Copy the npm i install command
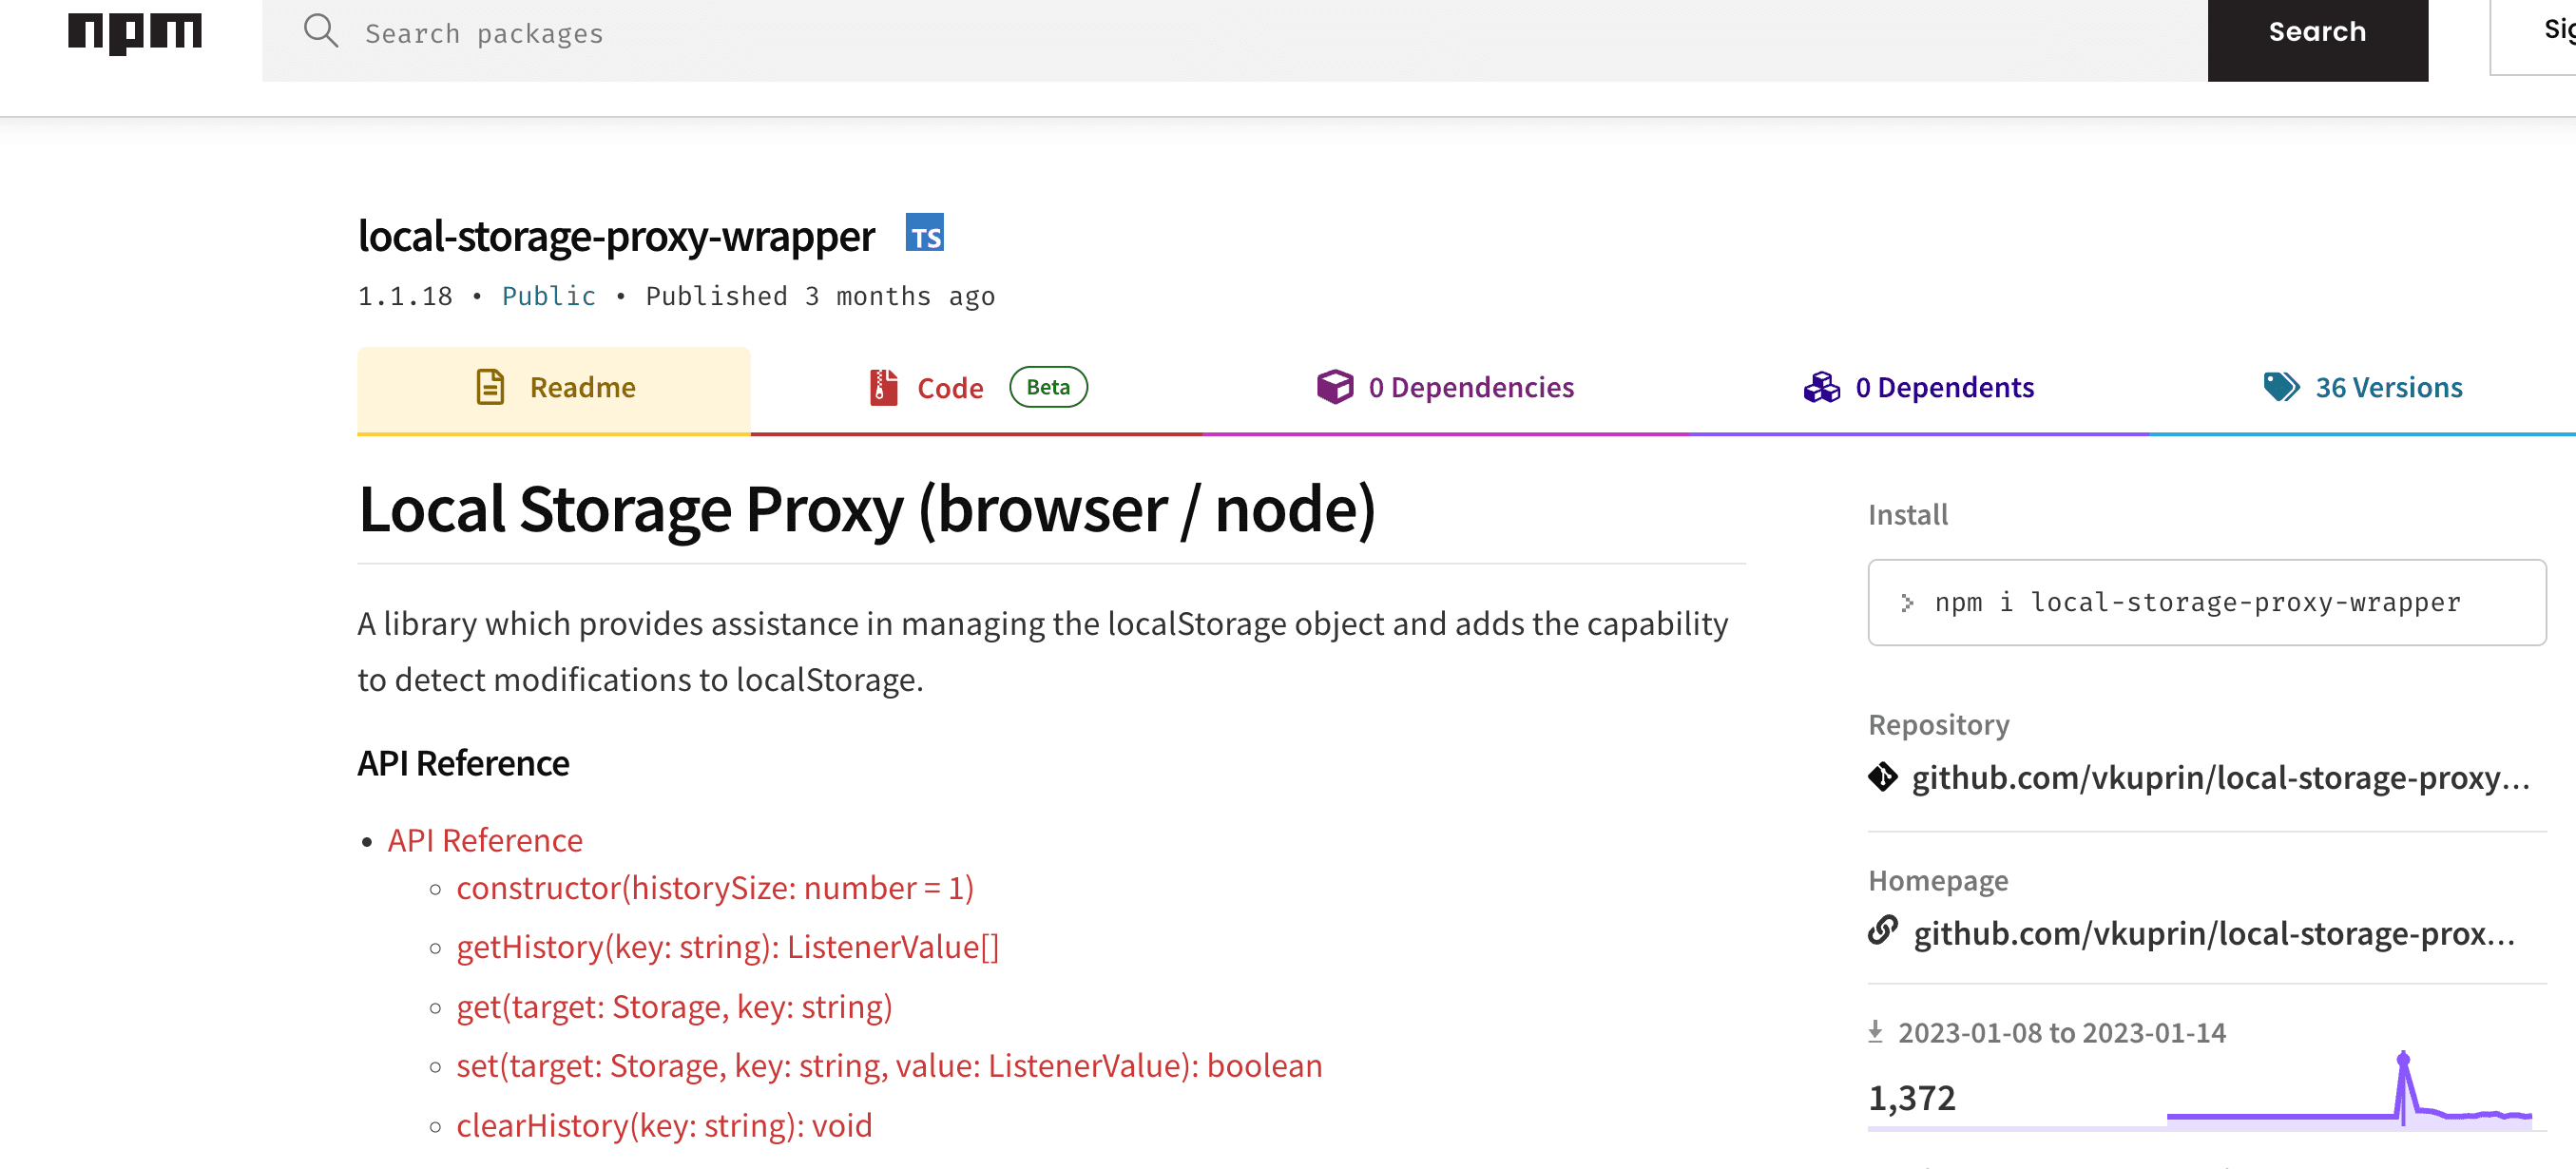 2206,602
